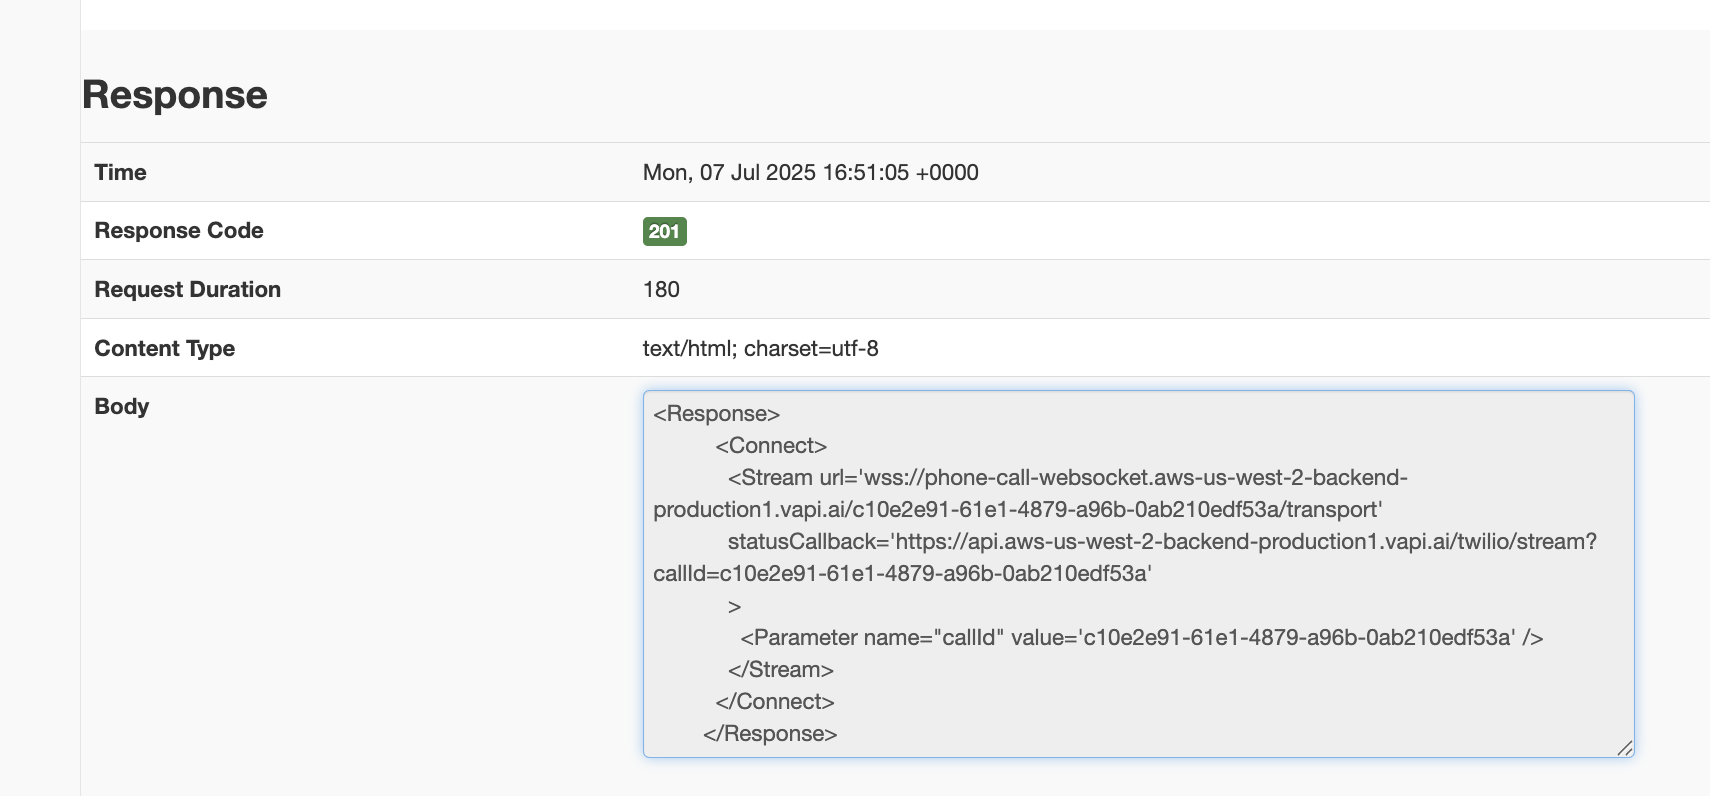Click the text/html; charset=utf-8 value
1710x796 pixels.
(760, 348)
